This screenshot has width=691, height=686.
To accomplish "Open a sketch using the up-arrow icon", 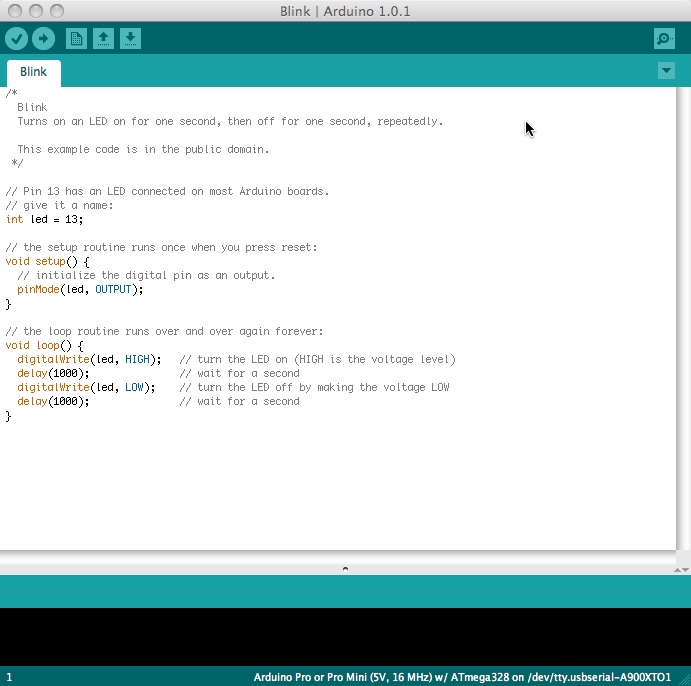I will pyautogui.click(x=103, y=38).
